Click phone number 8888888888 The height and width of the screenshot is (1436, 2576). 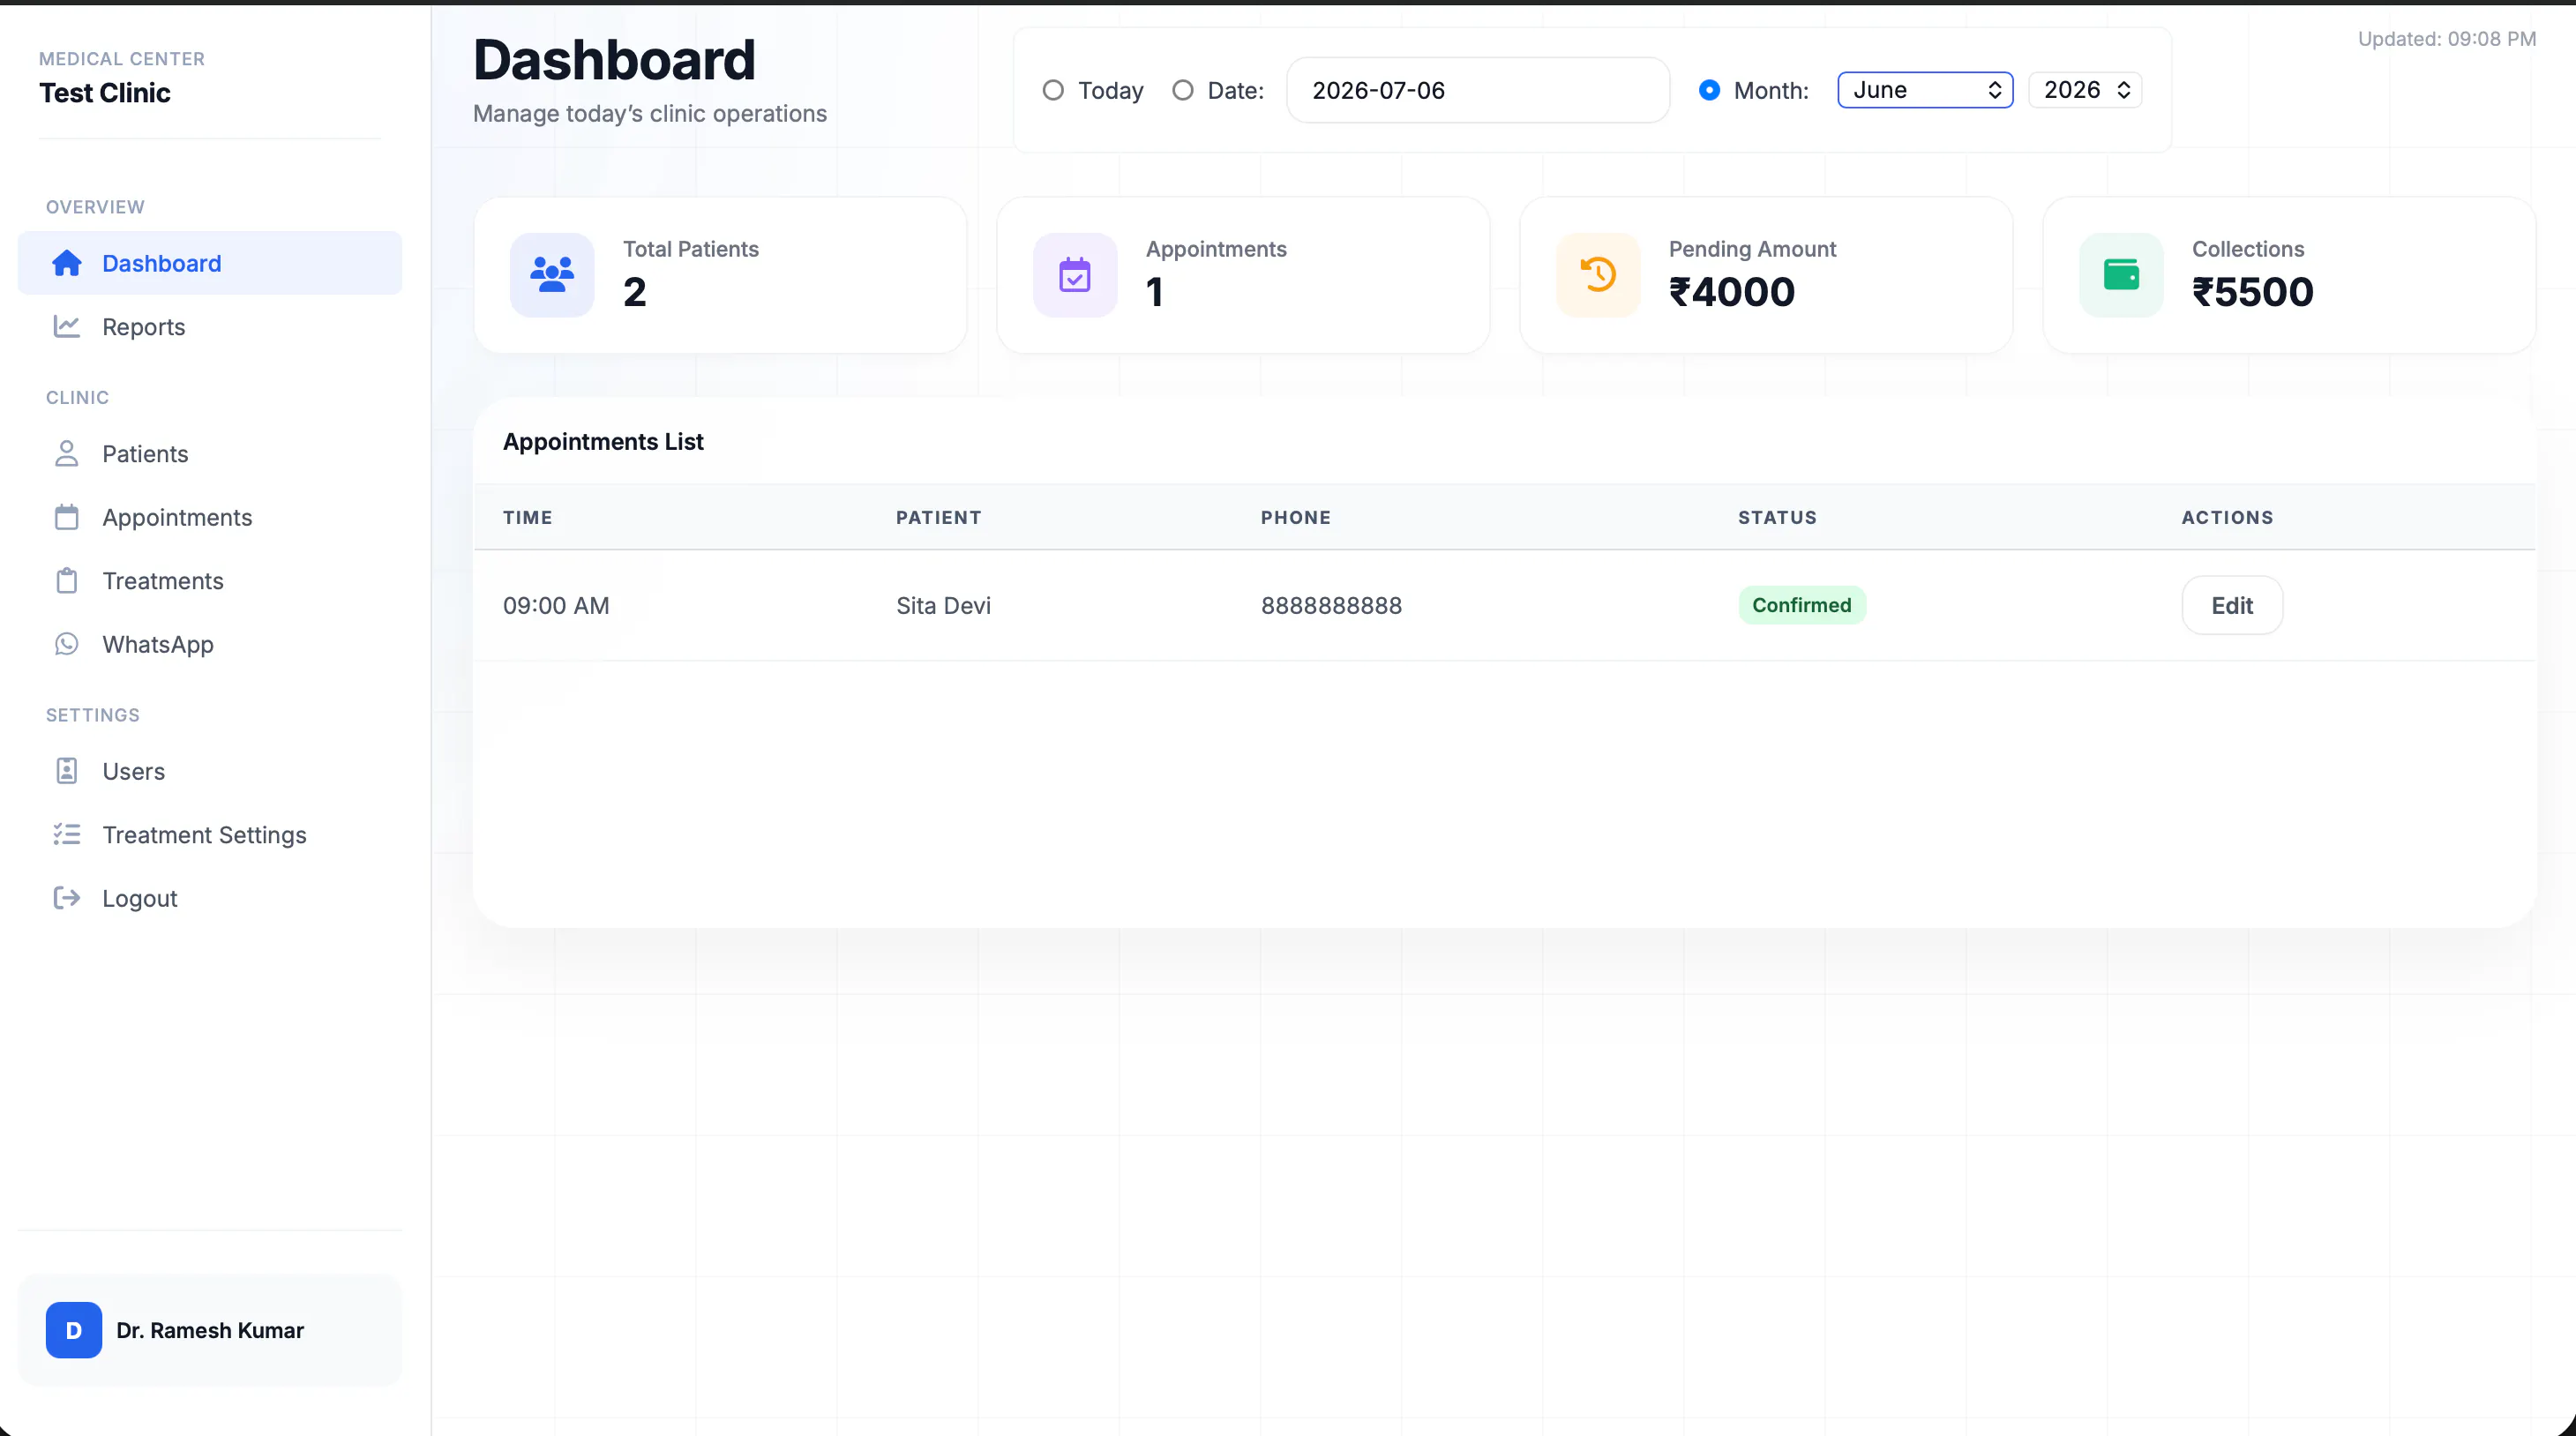coord(1331,605)
